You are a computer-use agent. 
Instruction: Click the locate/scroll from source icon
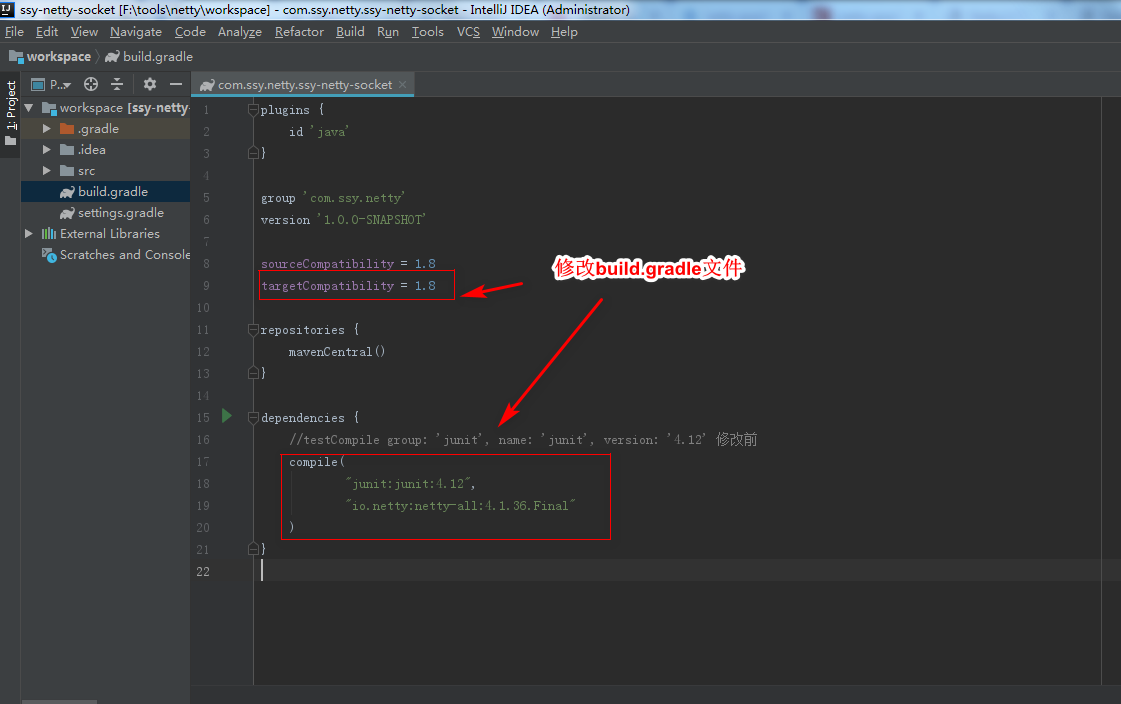(x=91, y=84)
